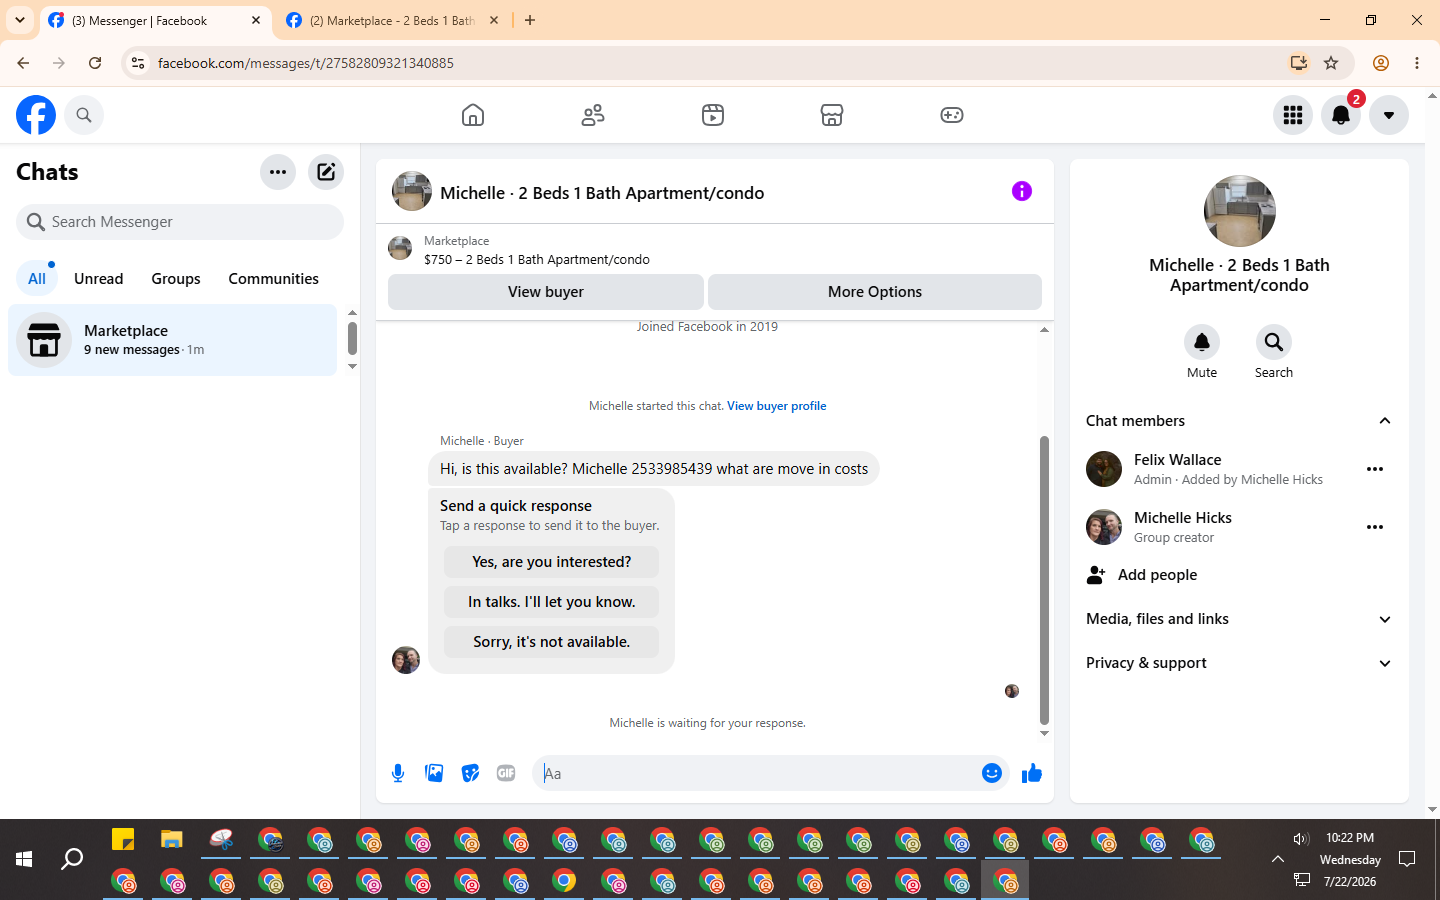Open member options for Michelle Hicks
1440x900 pixels.
1375,527
